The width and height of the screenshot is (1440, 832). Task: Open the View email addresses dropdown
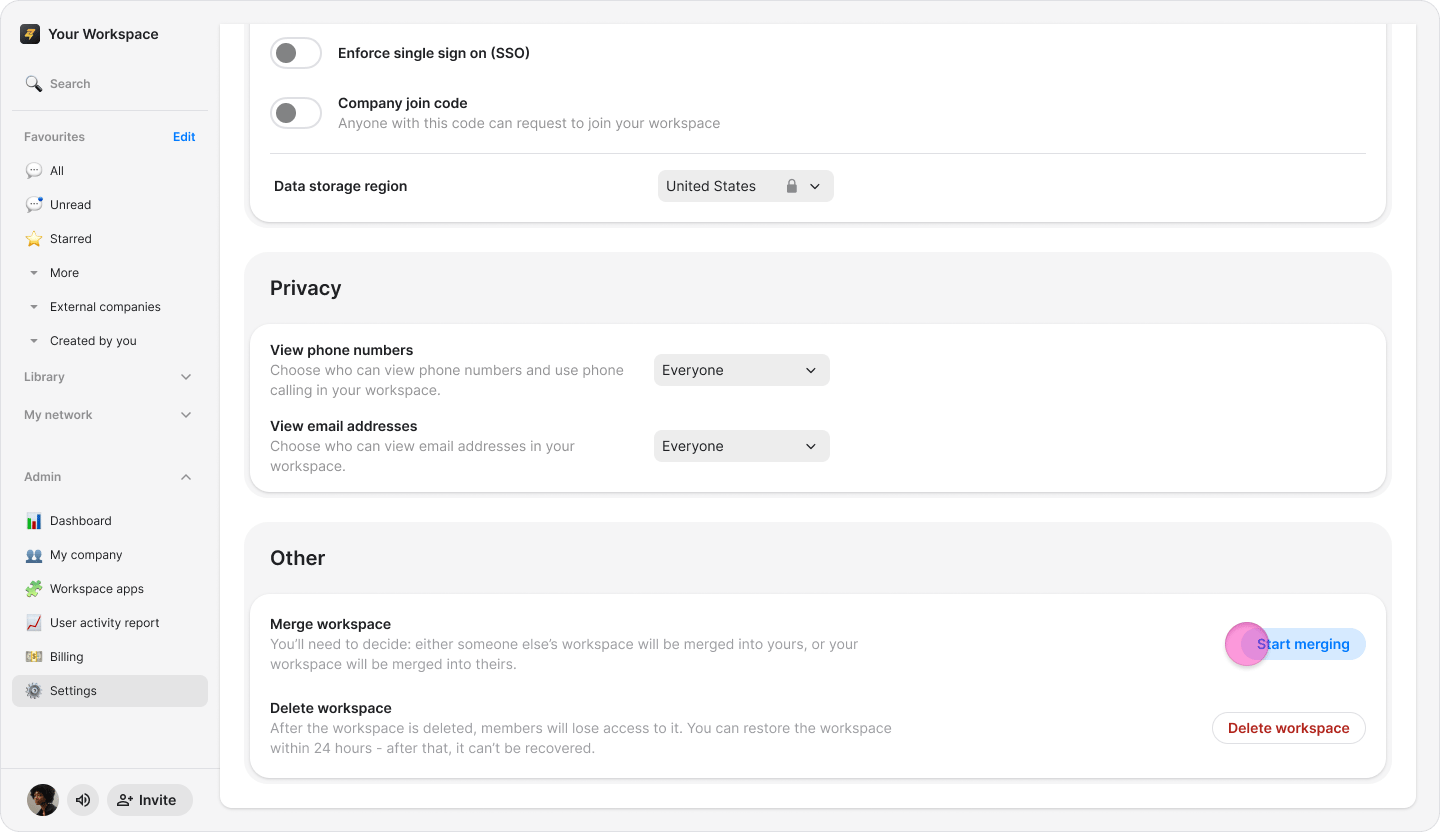(x=742, y=446)
